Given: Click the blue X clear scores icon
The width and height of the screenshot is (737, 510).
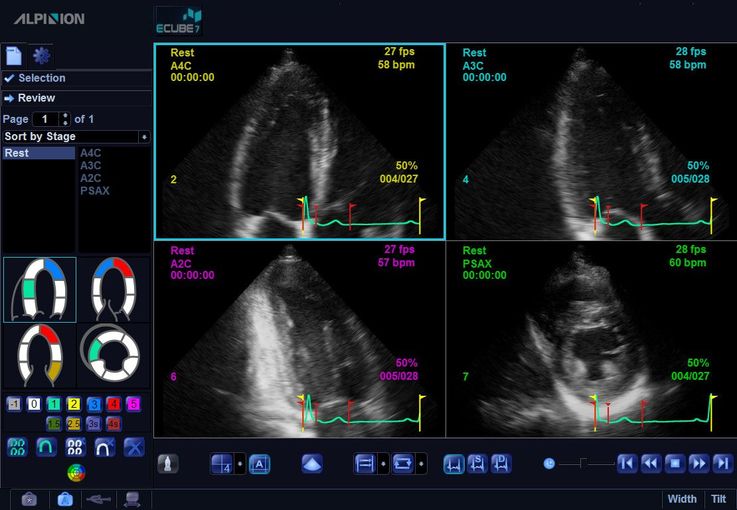Looking at the screenshot, I should (135, 447).
